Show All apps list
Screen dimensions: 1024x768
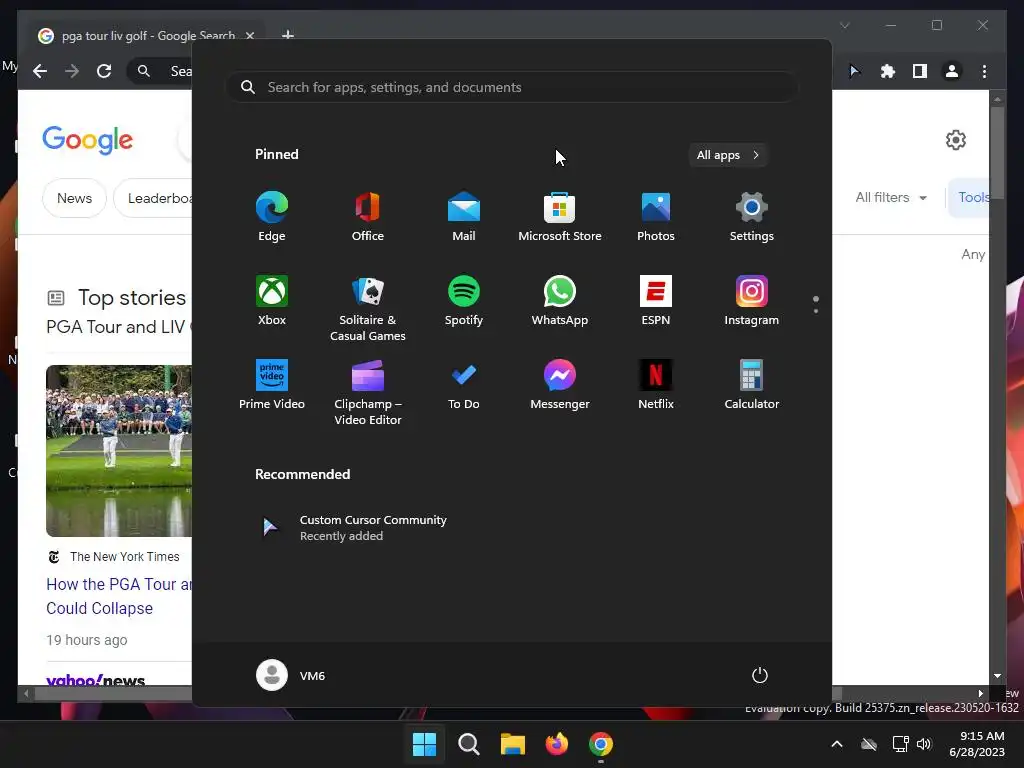click(728, 155)
